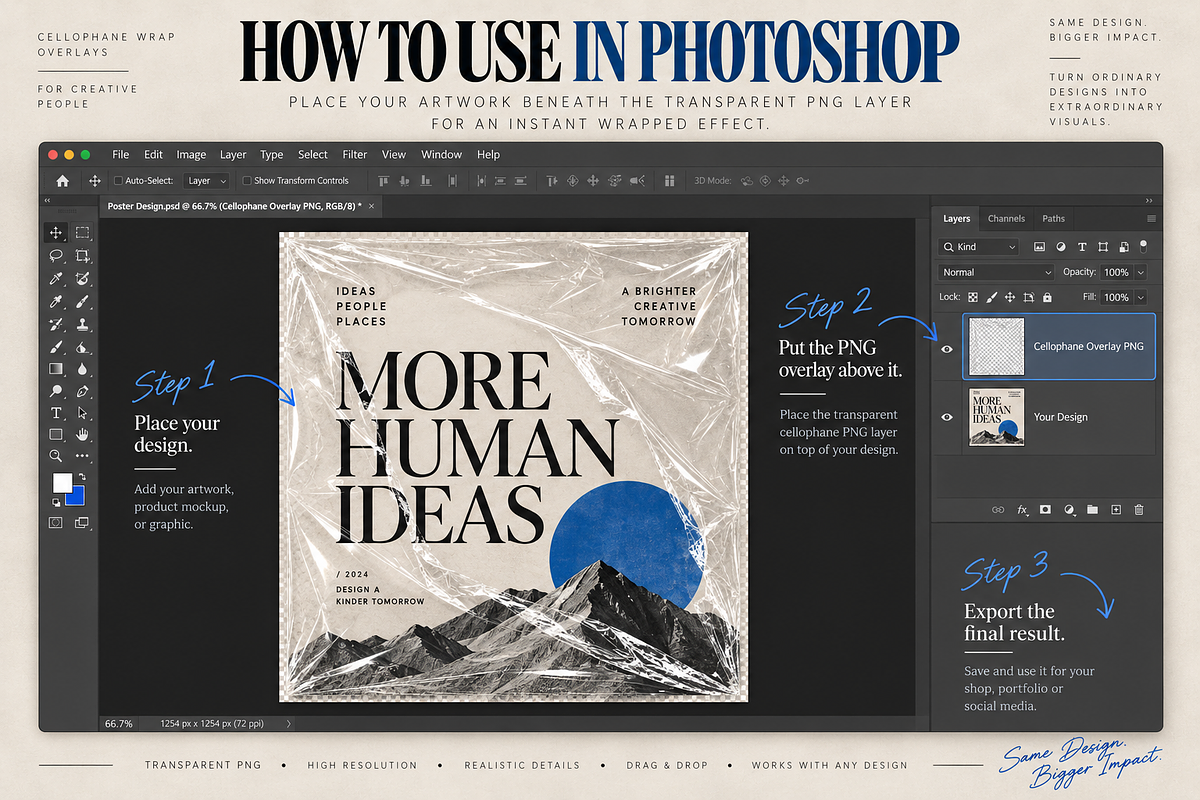Select the Move tool in toolbox
The image size is (1200, 800).
tap(56, 232)
